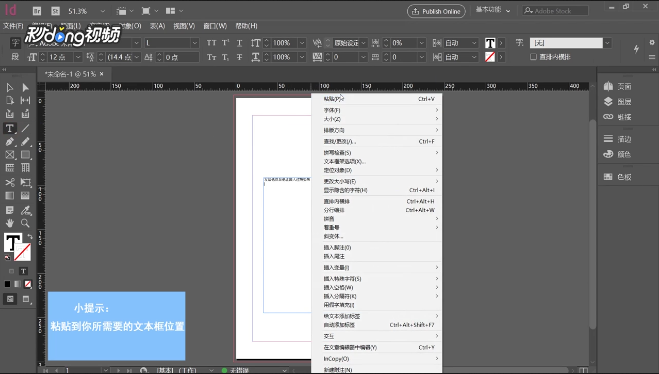The width and height of the screenshot is (659, 374).
Task: Select the Type tool
Action: pyautogui.click(x=10, y=128)
